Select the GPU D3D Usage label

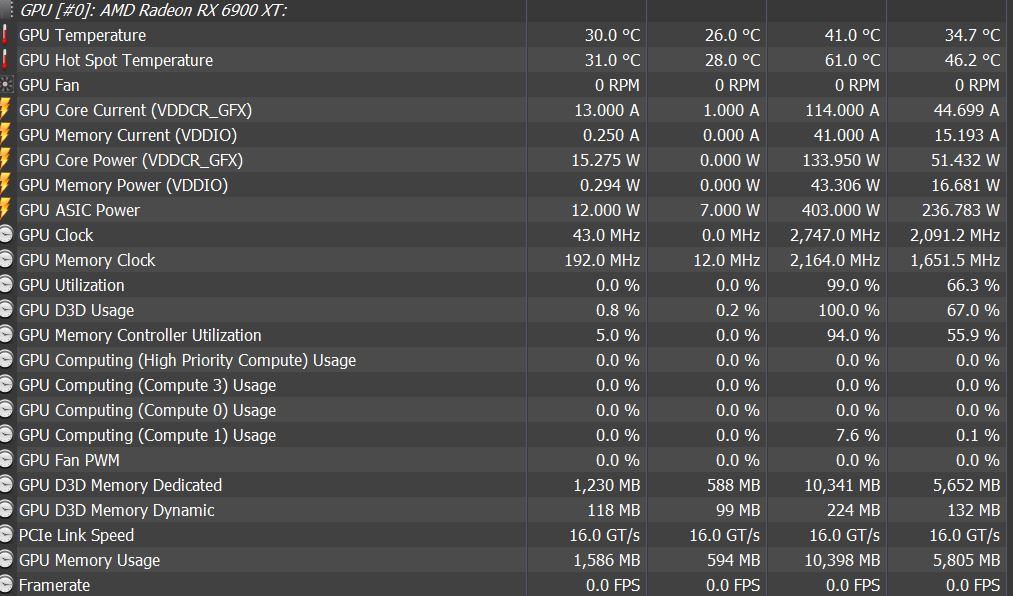pyautogui.click(x=77, y=311)
